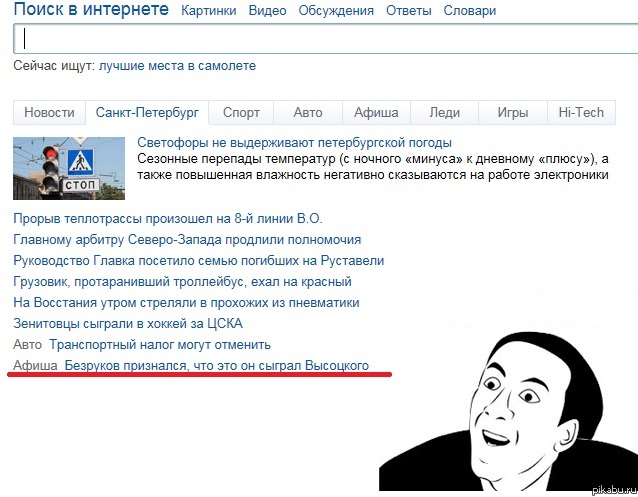The width and height of the screenshot is (638, 497).
Task: Open headline Светофоры не выдерживают петербургской погоды
Action: pyautogui.click(x=294, y=142)
